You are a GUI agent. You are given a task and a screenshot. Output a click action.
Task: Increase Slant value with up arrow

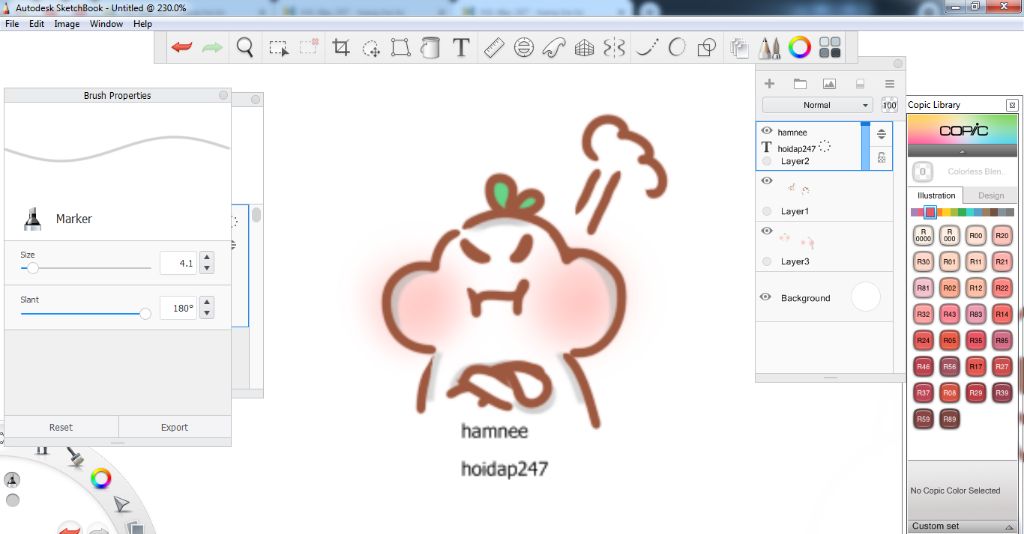[207, 302]
